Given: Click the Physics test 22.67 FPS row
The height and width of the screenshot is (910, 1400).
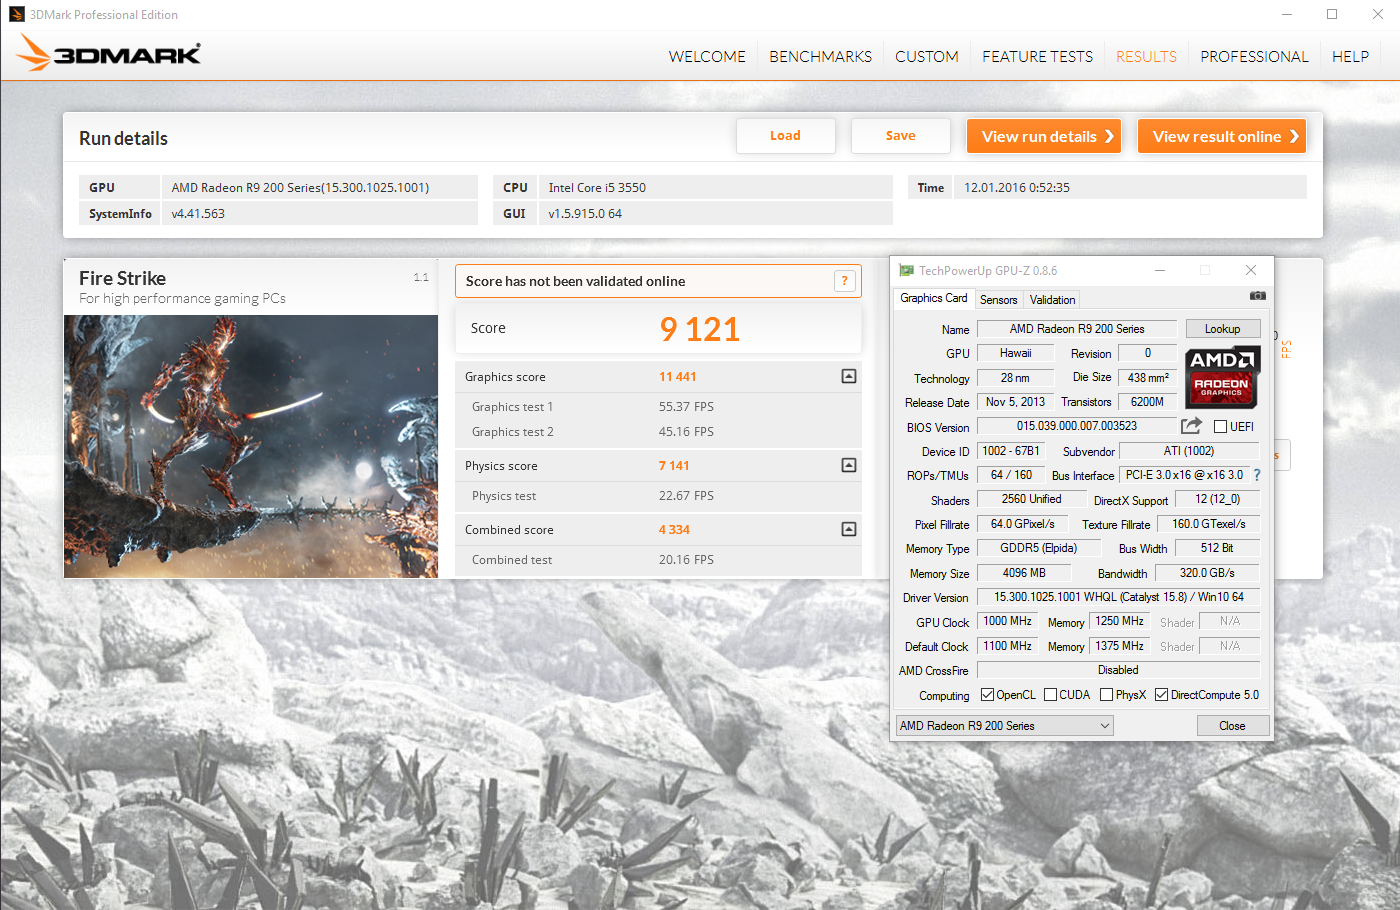Looking at the screenshot, I should coord(658,496).
